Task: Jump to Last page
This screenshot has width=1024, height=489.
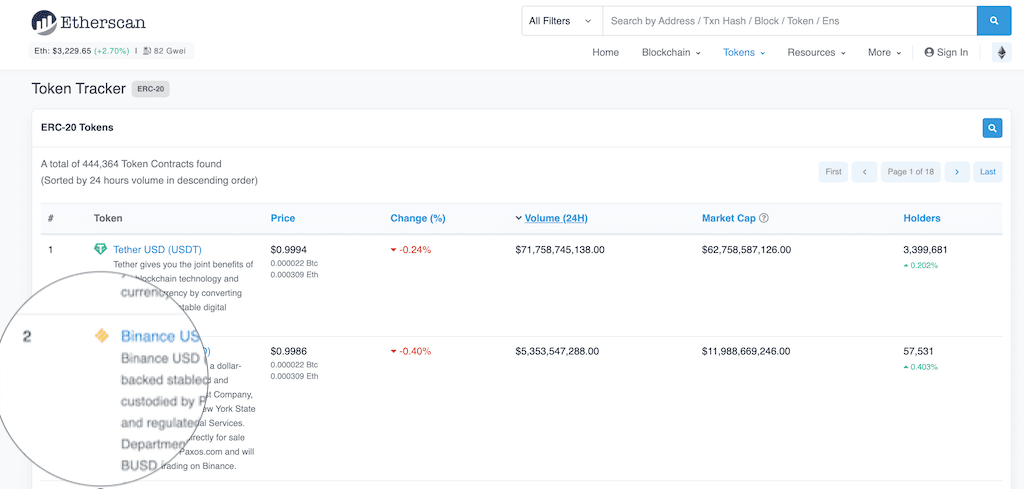Action: pyautogui.click(x=988, y=172)
